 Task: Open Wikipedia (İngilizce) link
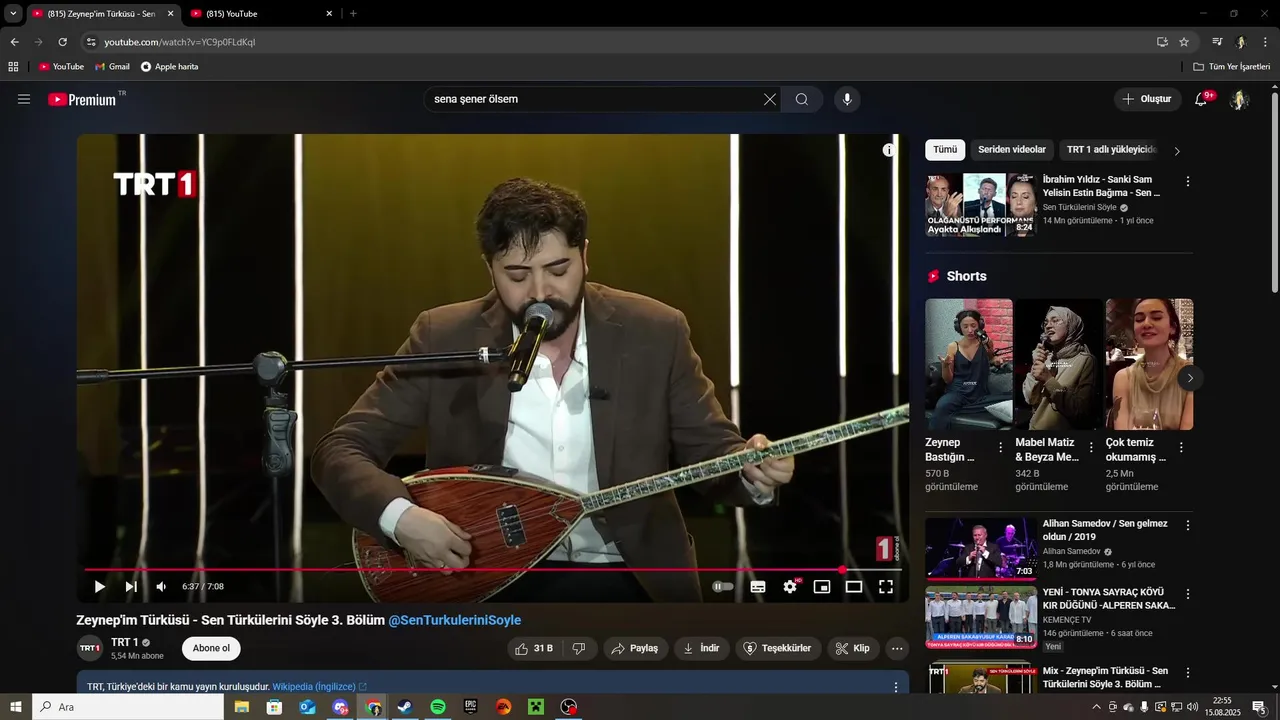tap(320, 687)
